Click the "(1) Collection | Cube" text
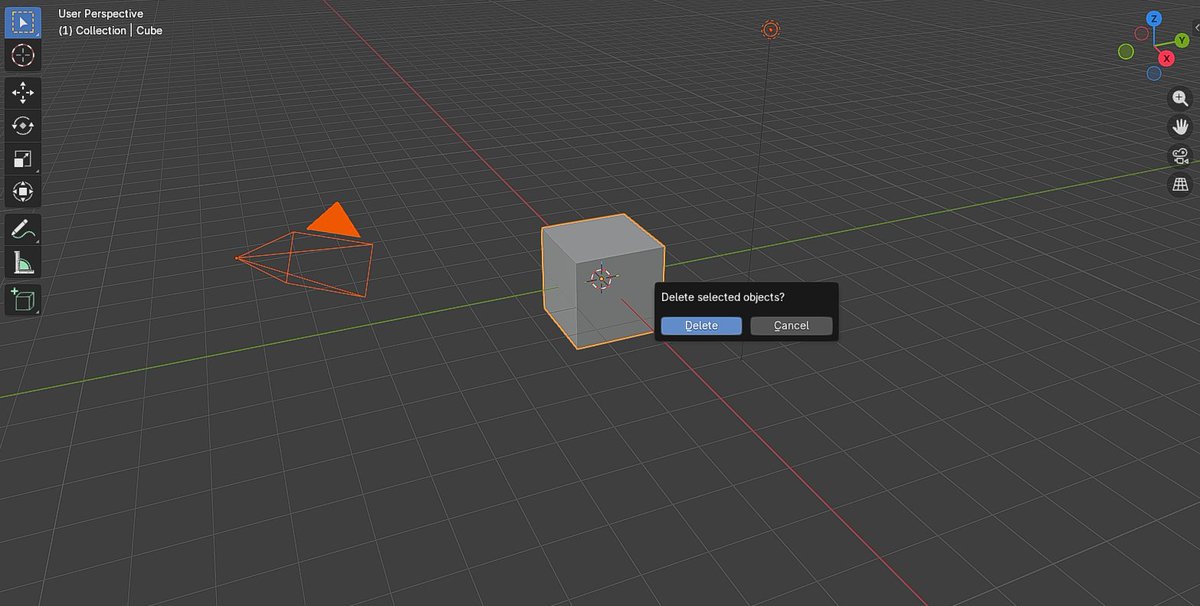The height and width of the screenshot is (606, 1200). [110, 31]
